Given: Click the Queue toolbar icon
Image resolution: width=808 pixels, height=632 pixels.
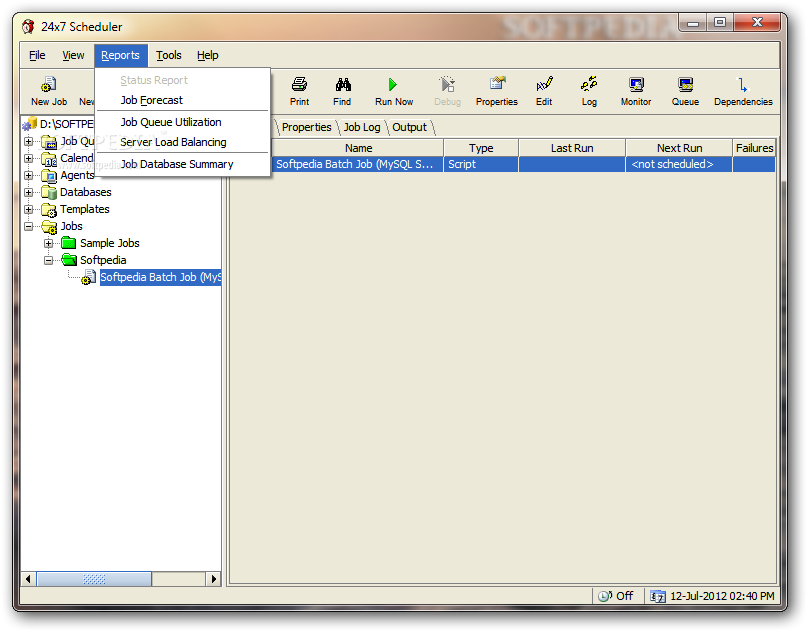Looking at the screenshot, I should [685, 84].
